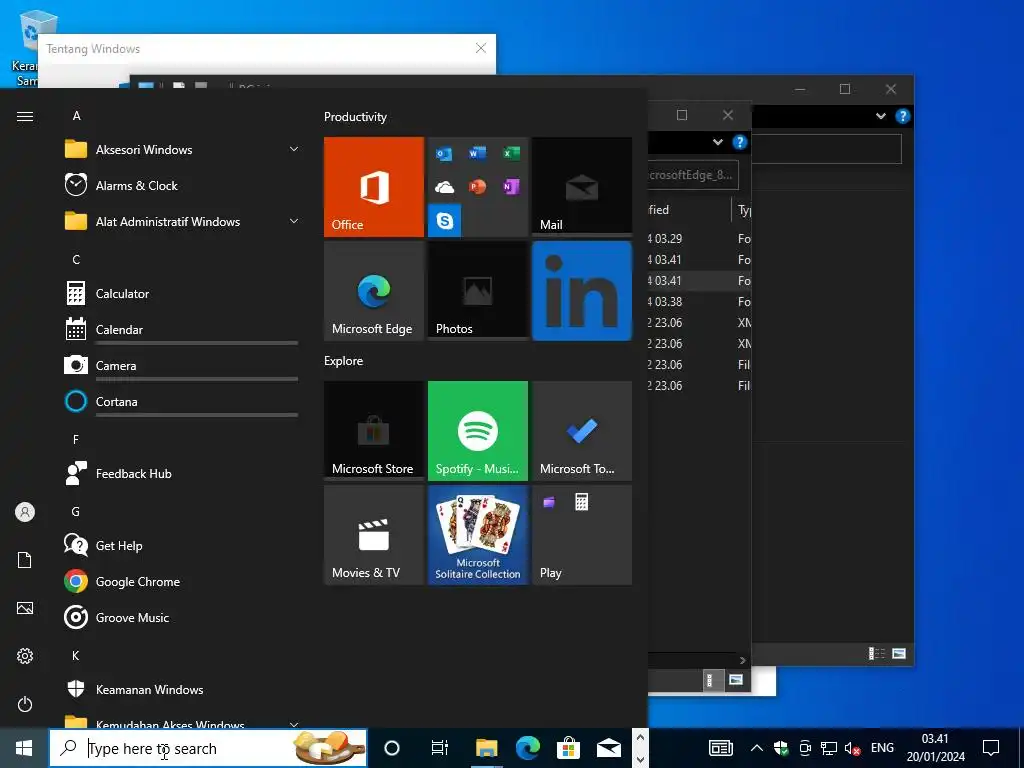Focus the taskbar search box

click(x=208, y=748)
